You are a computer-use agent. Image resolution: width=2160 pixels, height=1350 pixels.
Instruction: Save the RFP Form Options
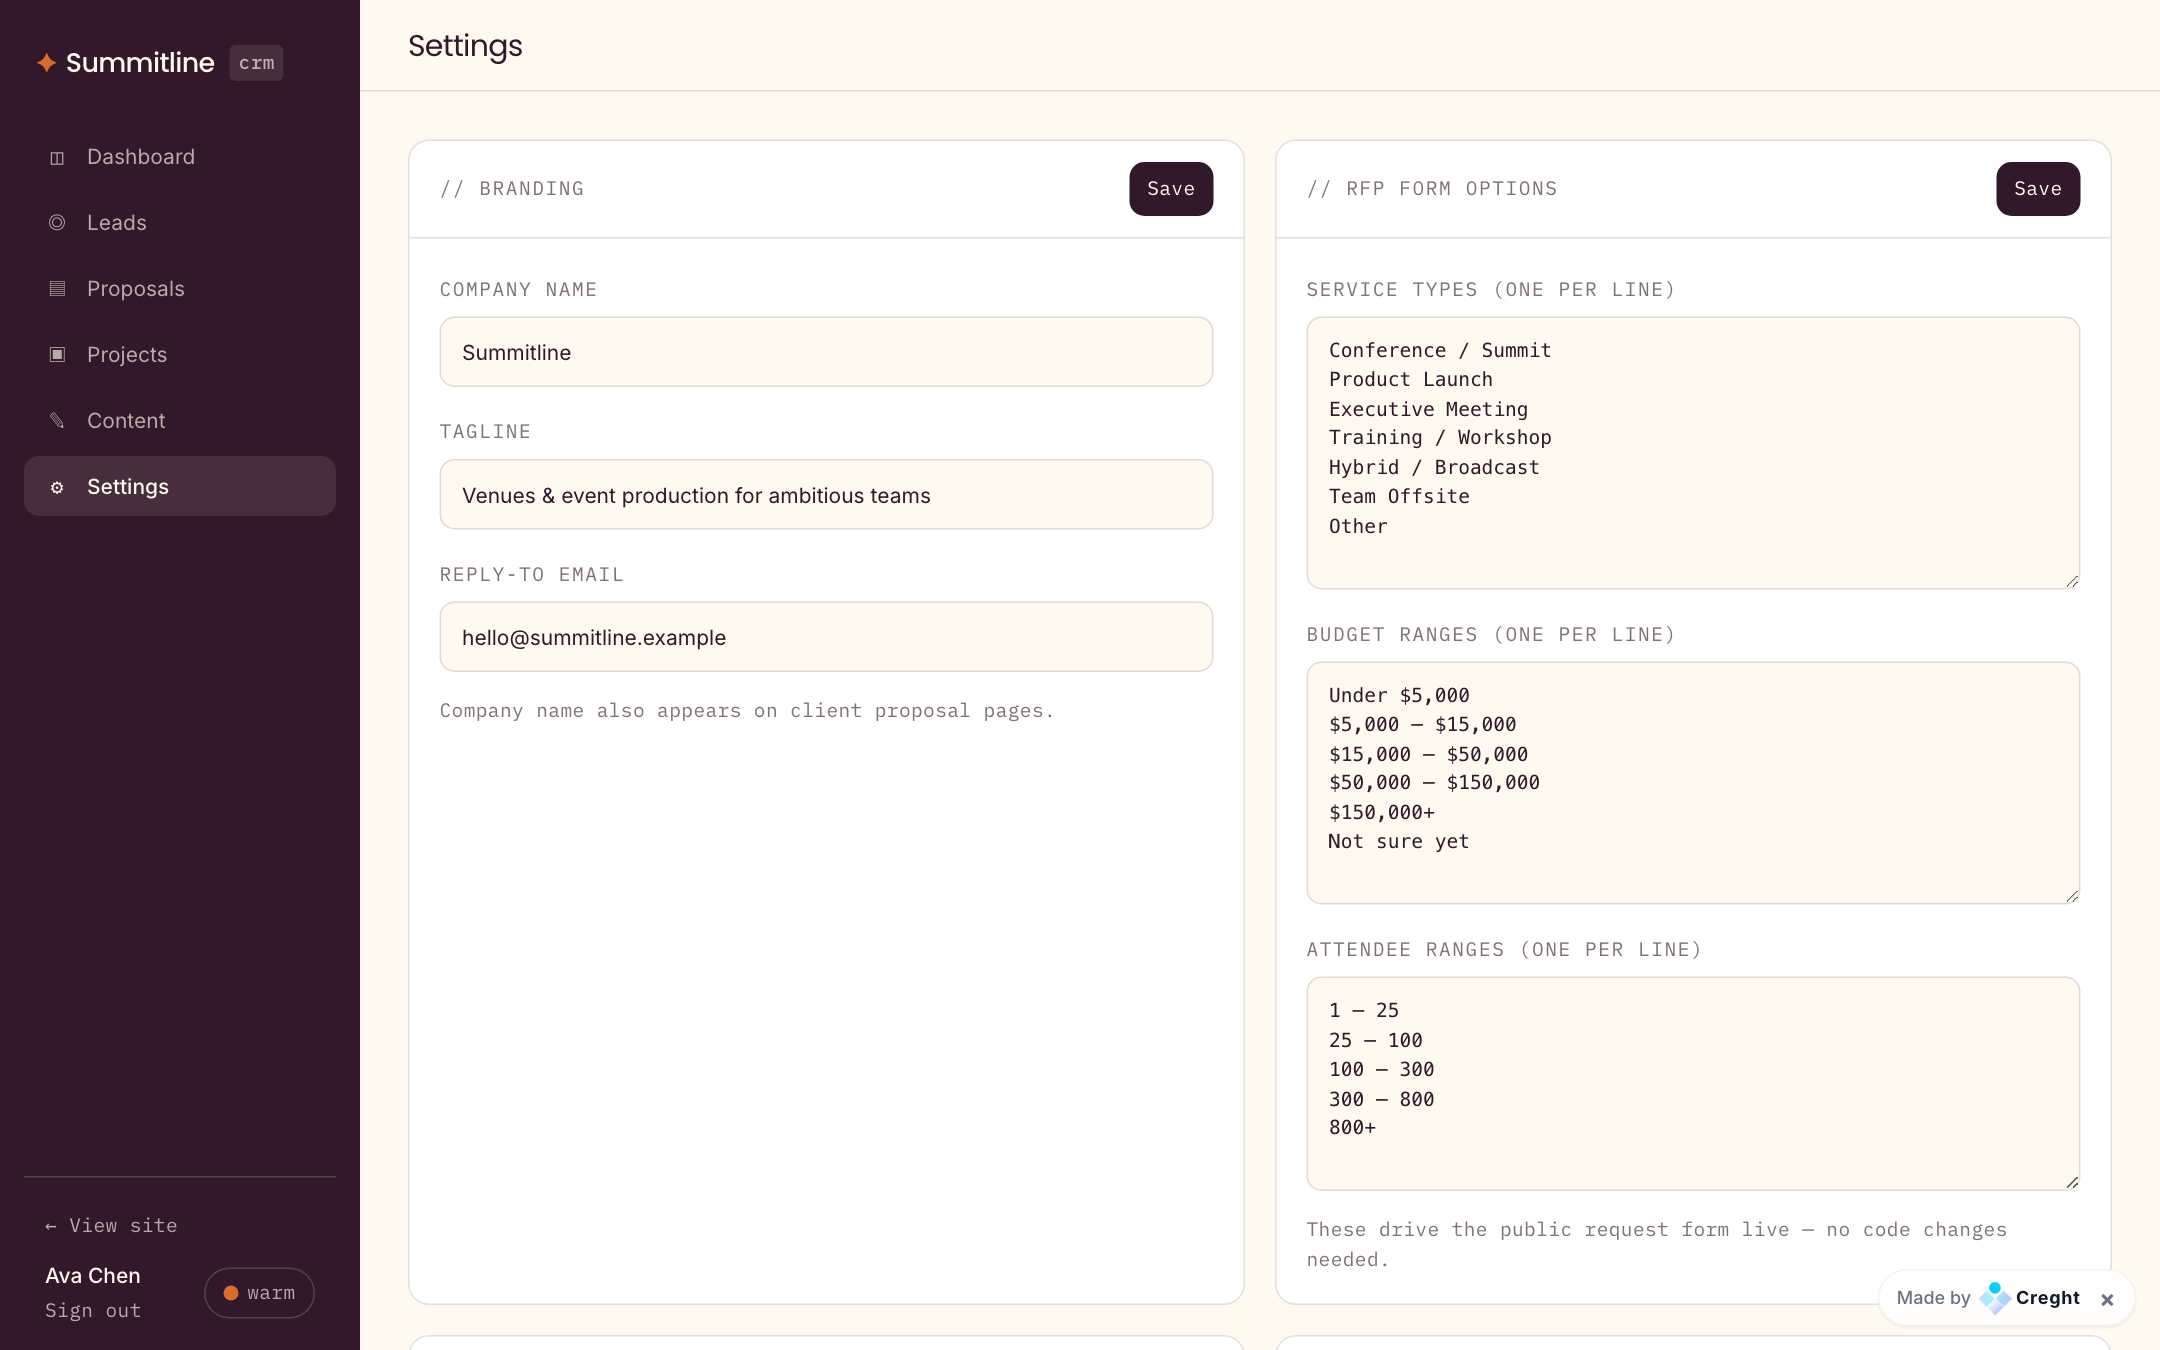(2038, 189)
